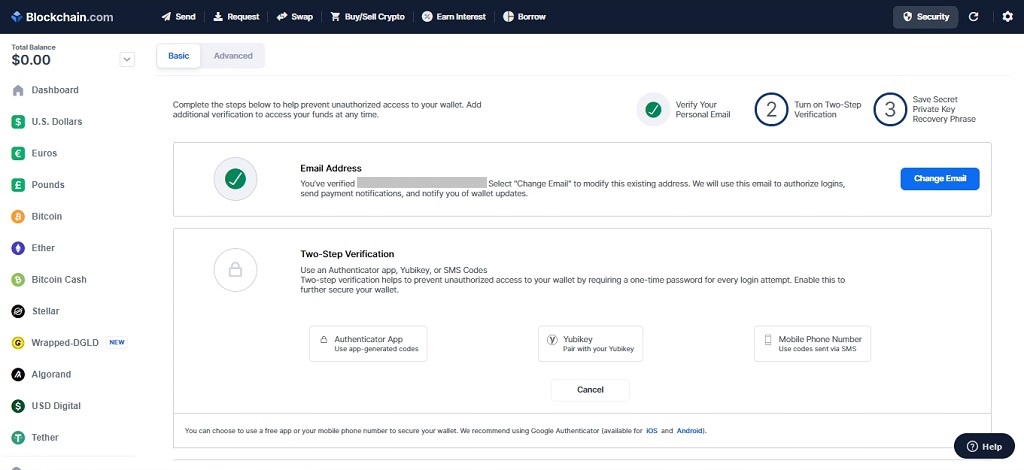Screen dimensions: 1024x470
Task: Click the Buy/Sell Crypto cart icon
Action: coord(336,17)
